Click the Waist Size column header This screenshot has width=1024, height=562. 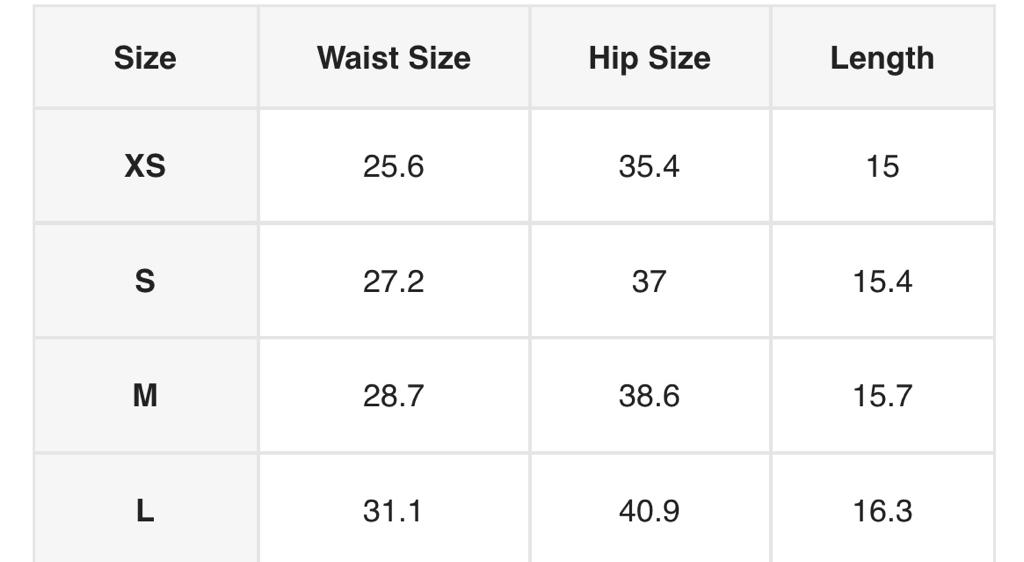pos(394,58)
